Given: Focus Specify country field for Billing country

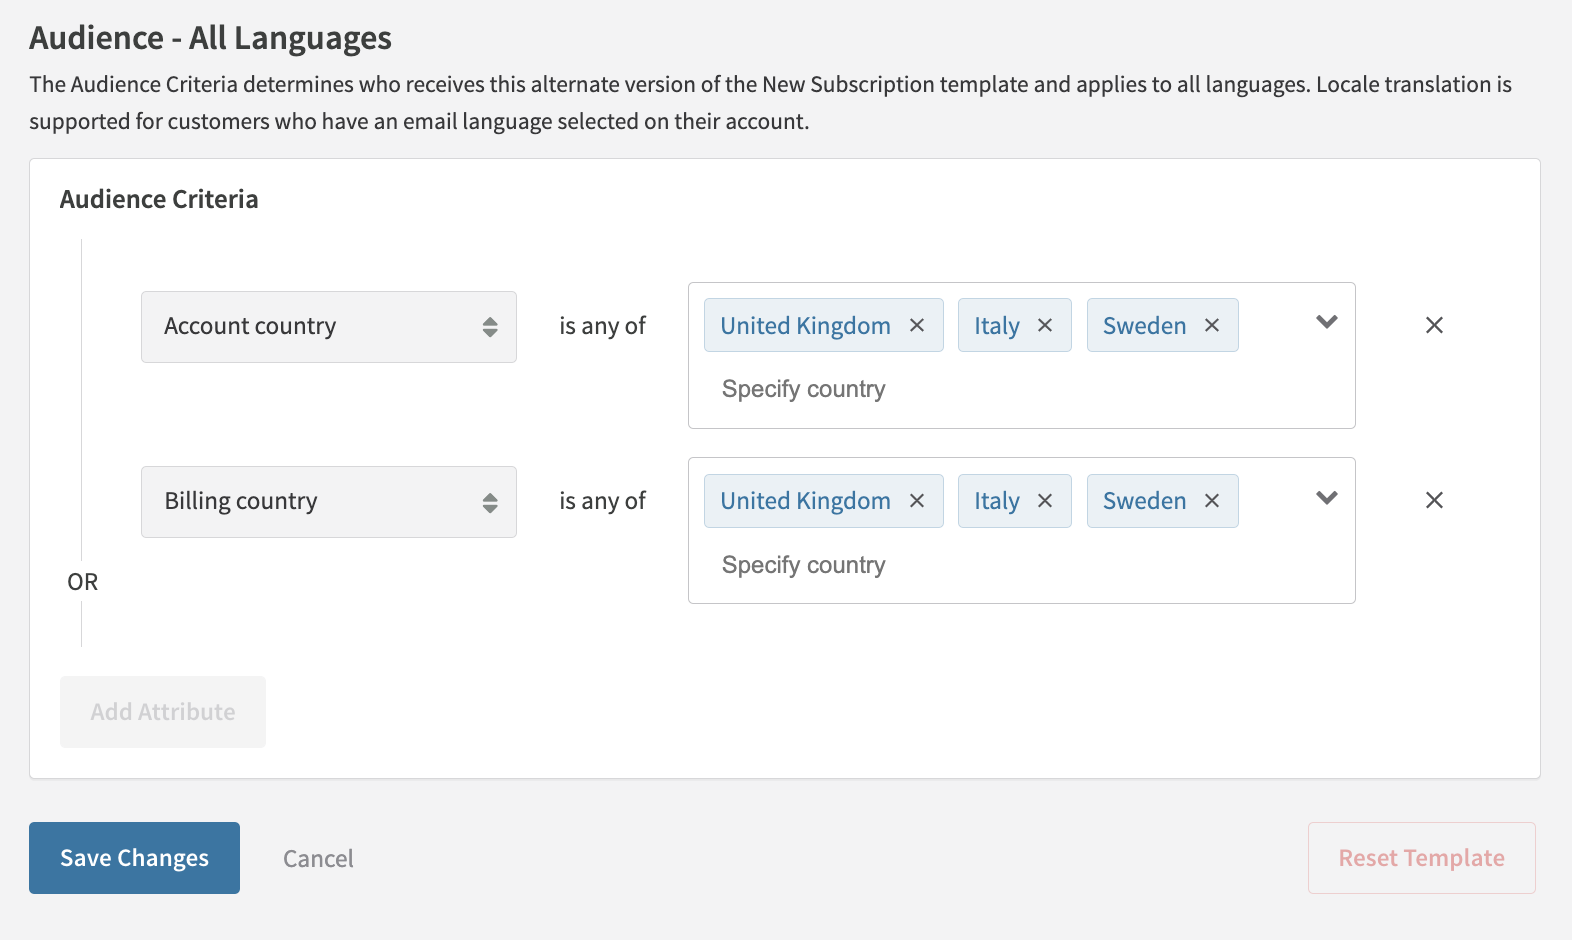Looking at the screenshot, I should tap(900, 565).
